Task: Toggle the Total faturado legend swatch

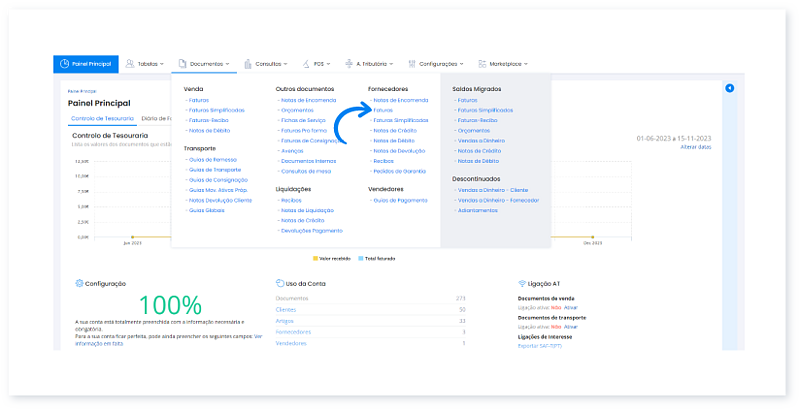Action: (x=361, y=258)
